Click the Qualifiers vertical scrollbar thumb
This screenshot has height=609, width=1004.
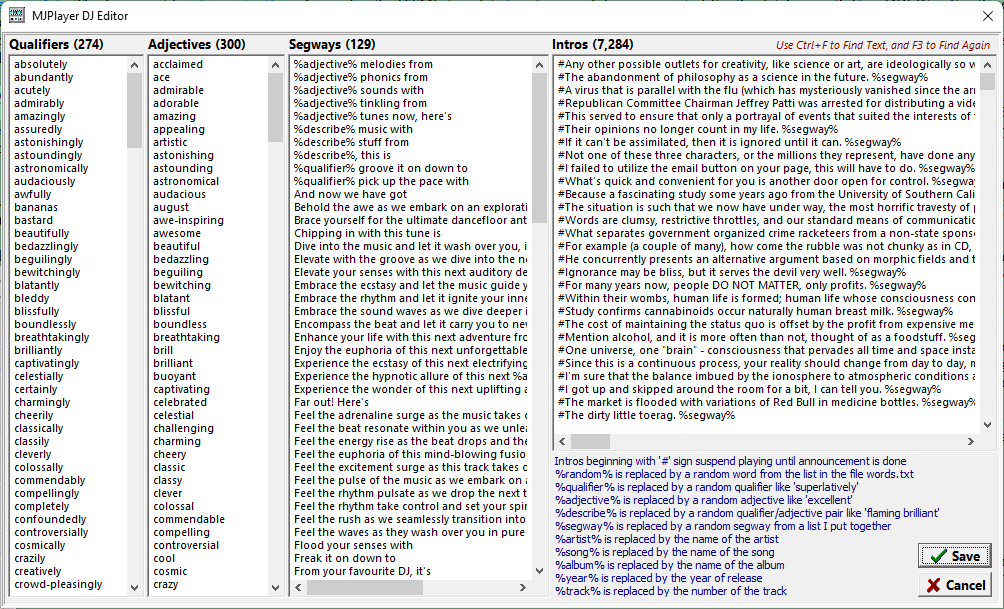click(134, 110)
